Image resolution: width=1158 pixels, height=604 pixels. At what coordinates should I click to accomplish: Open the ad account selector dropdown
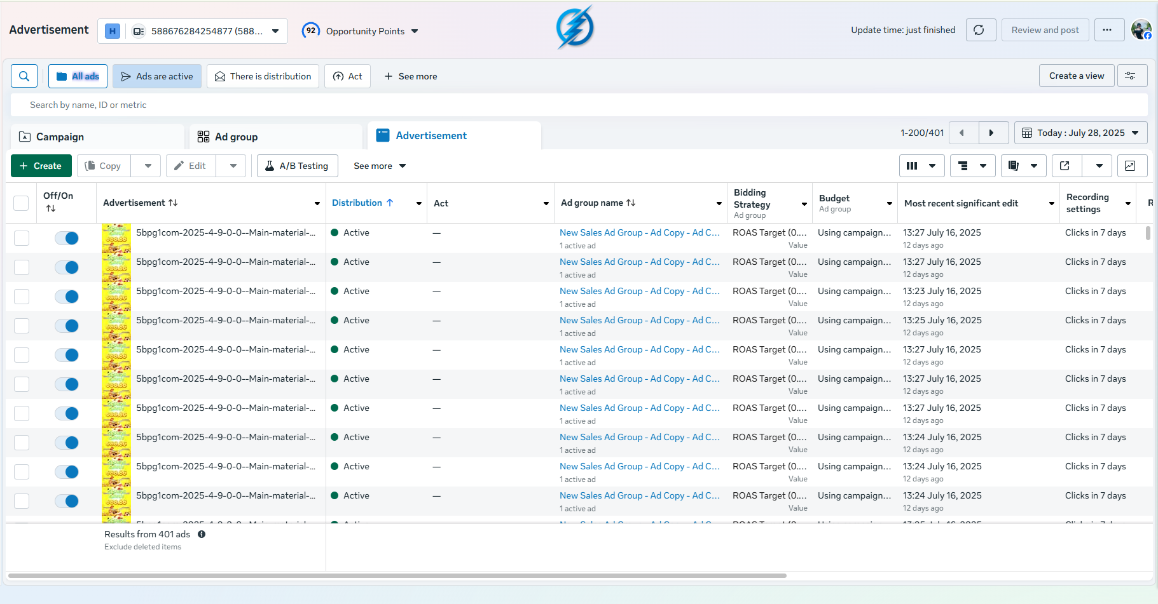click(x=192, y=31)
